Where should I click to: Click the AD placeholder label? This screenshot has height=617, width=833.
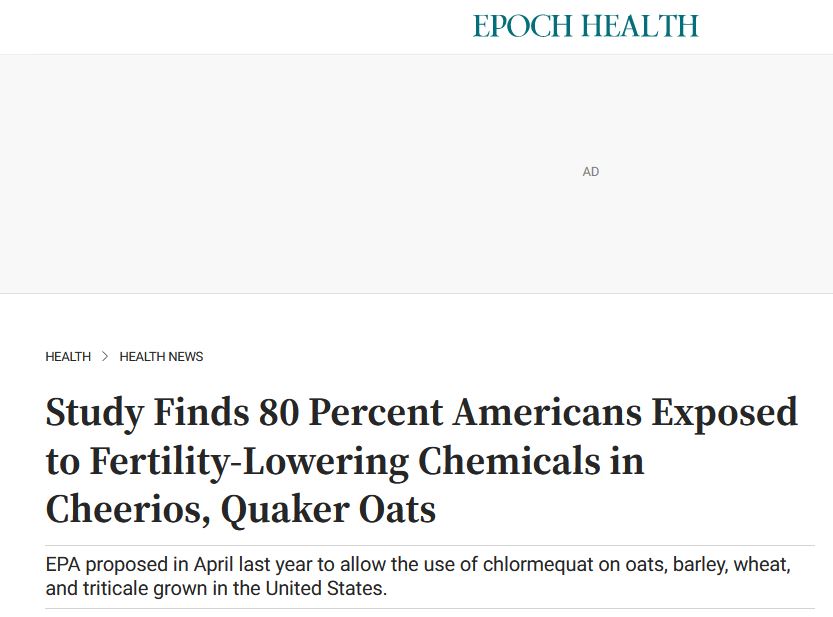click(591, 172)
